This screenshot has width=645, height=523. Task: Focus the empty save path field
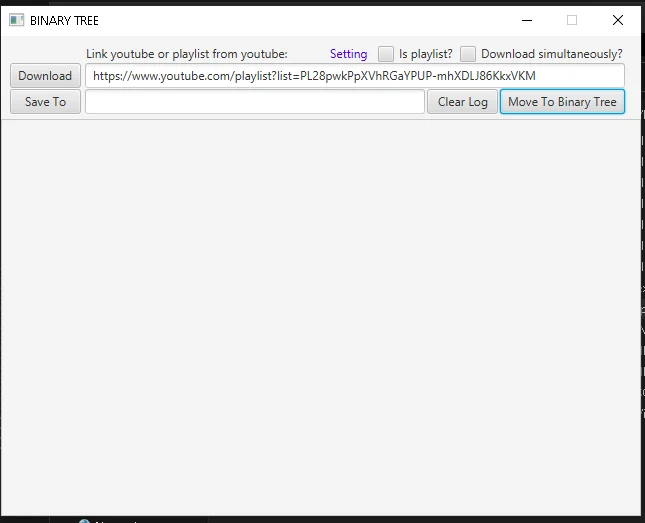coord(255,102)
